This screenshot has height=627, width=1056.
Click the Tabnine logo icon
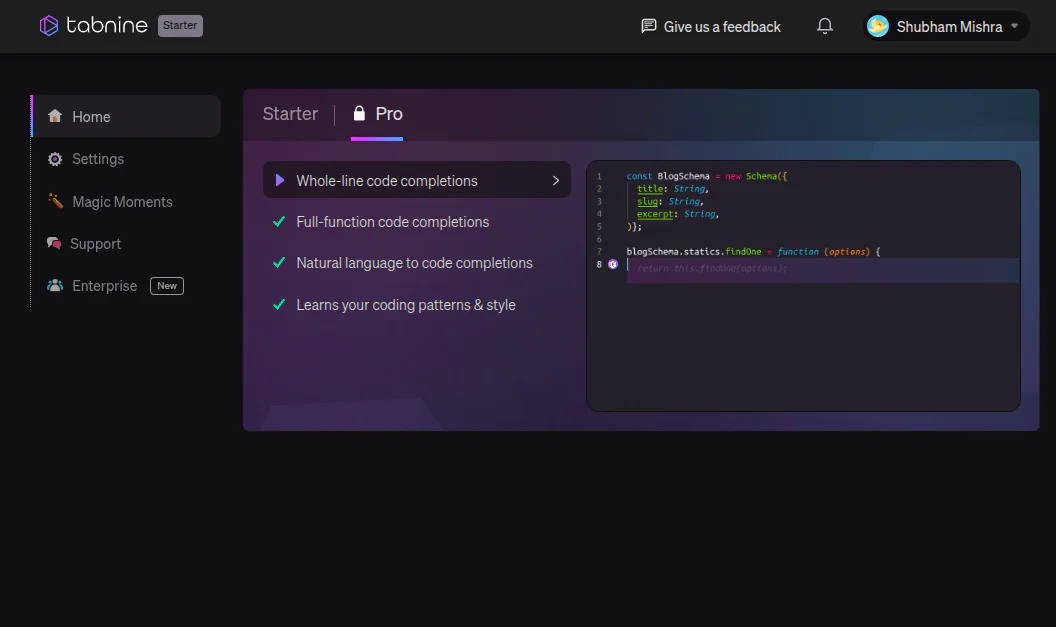point(48,26)
